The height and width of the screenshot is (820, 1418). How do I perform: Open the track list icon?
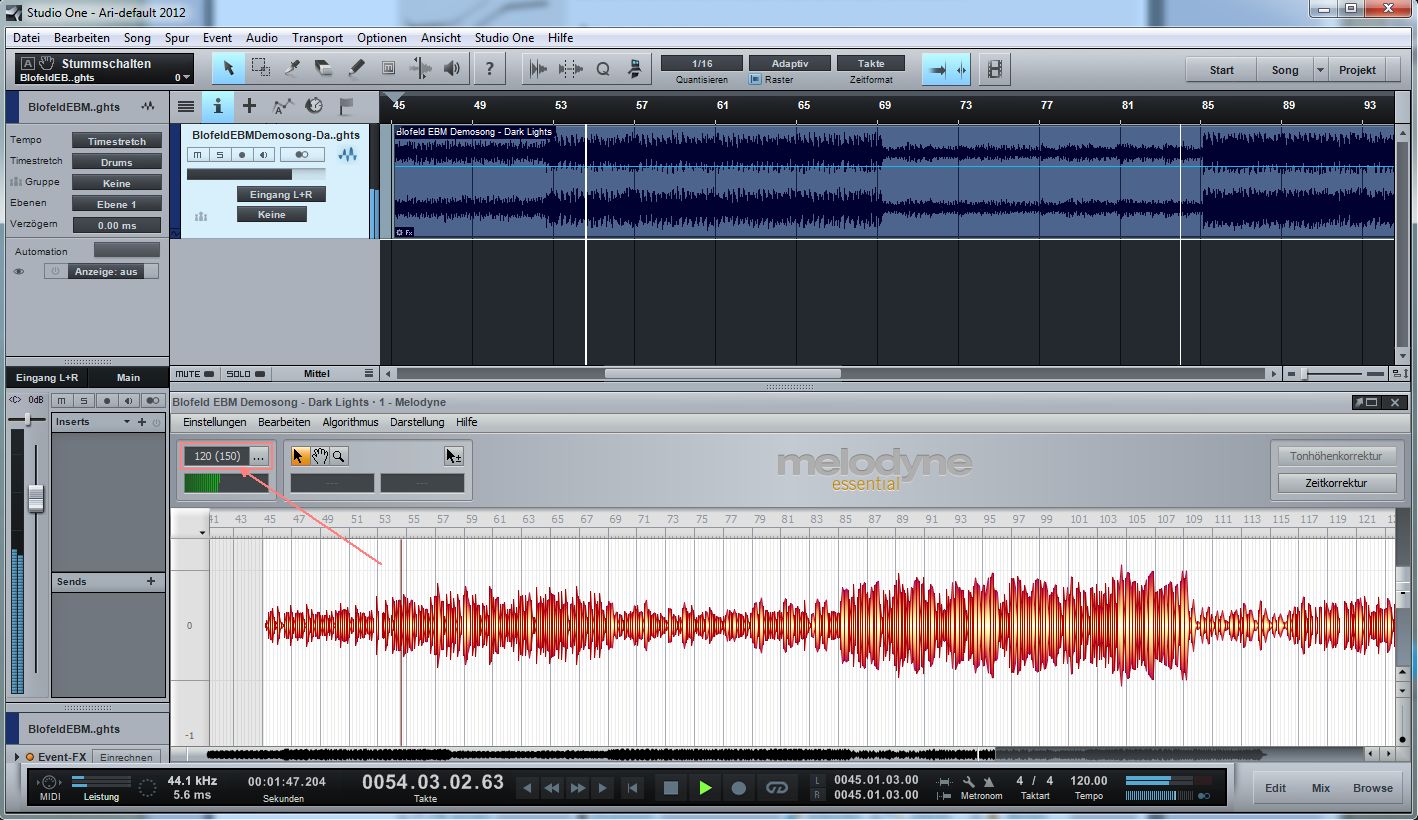pos(186,105)
